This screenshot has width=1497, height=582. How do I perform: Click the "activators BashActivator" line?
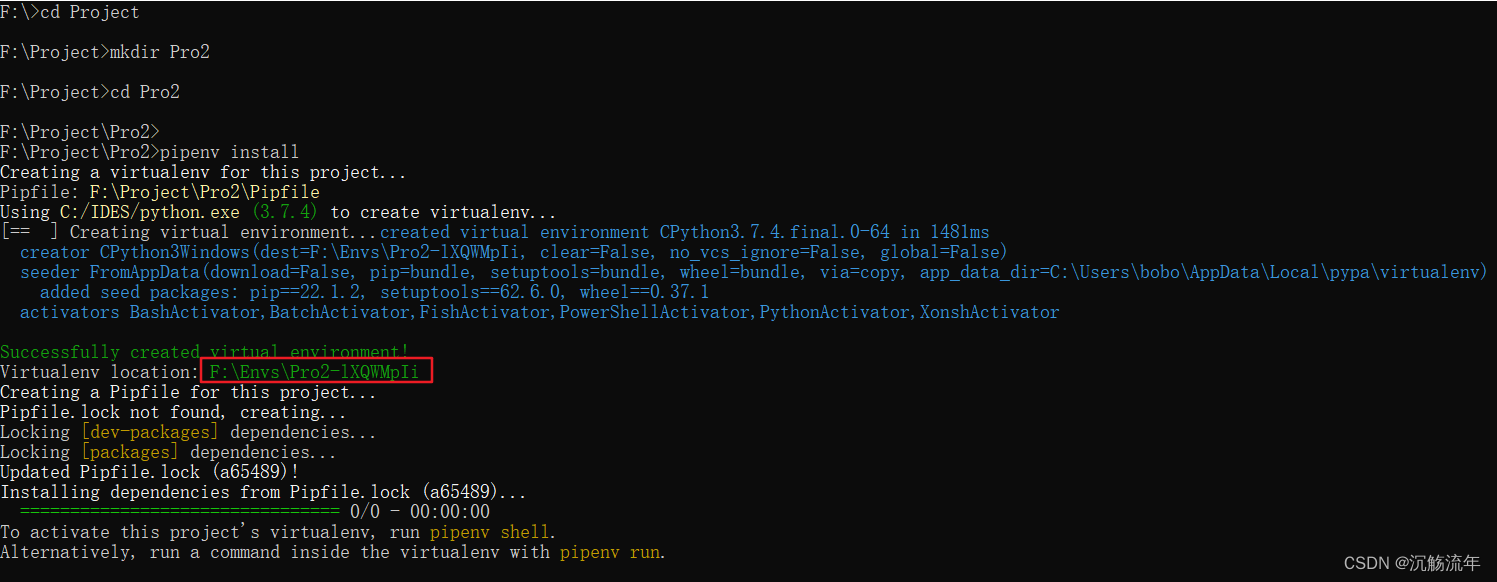(539, 312)
